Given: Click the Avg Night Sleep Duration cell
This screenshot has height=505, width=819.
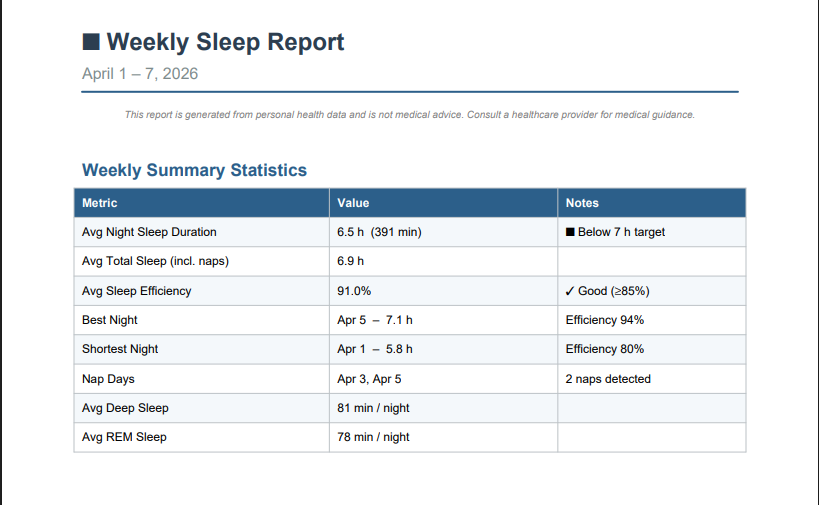Looking at the screenshot, I should click(149, 232).
